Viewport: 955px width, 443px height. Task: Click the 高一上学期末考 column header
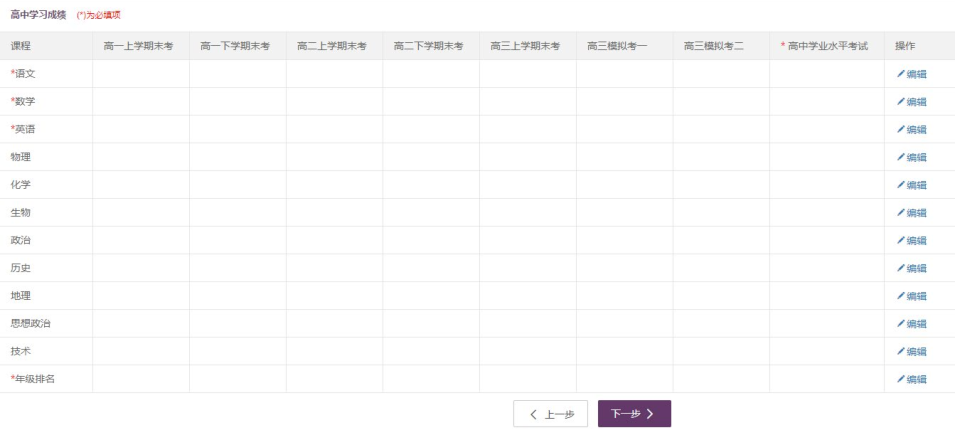point(138,46)
